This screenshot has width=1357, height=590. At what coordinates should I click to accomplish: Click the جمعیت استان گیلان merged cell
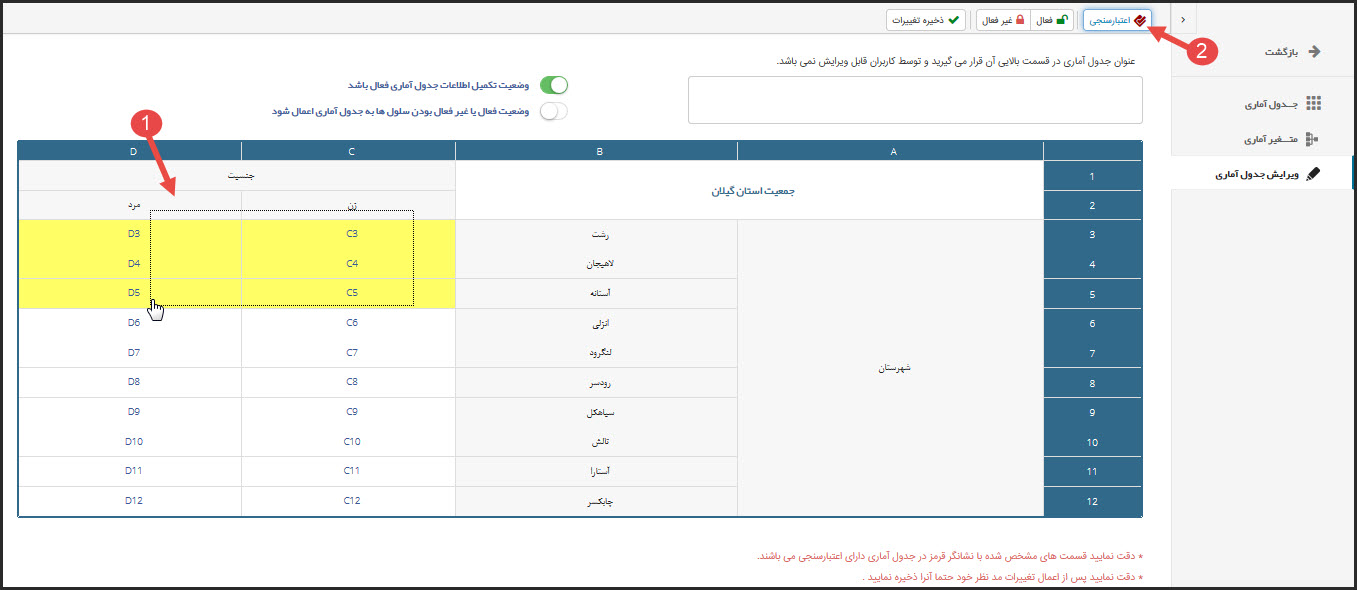[750, 190]
